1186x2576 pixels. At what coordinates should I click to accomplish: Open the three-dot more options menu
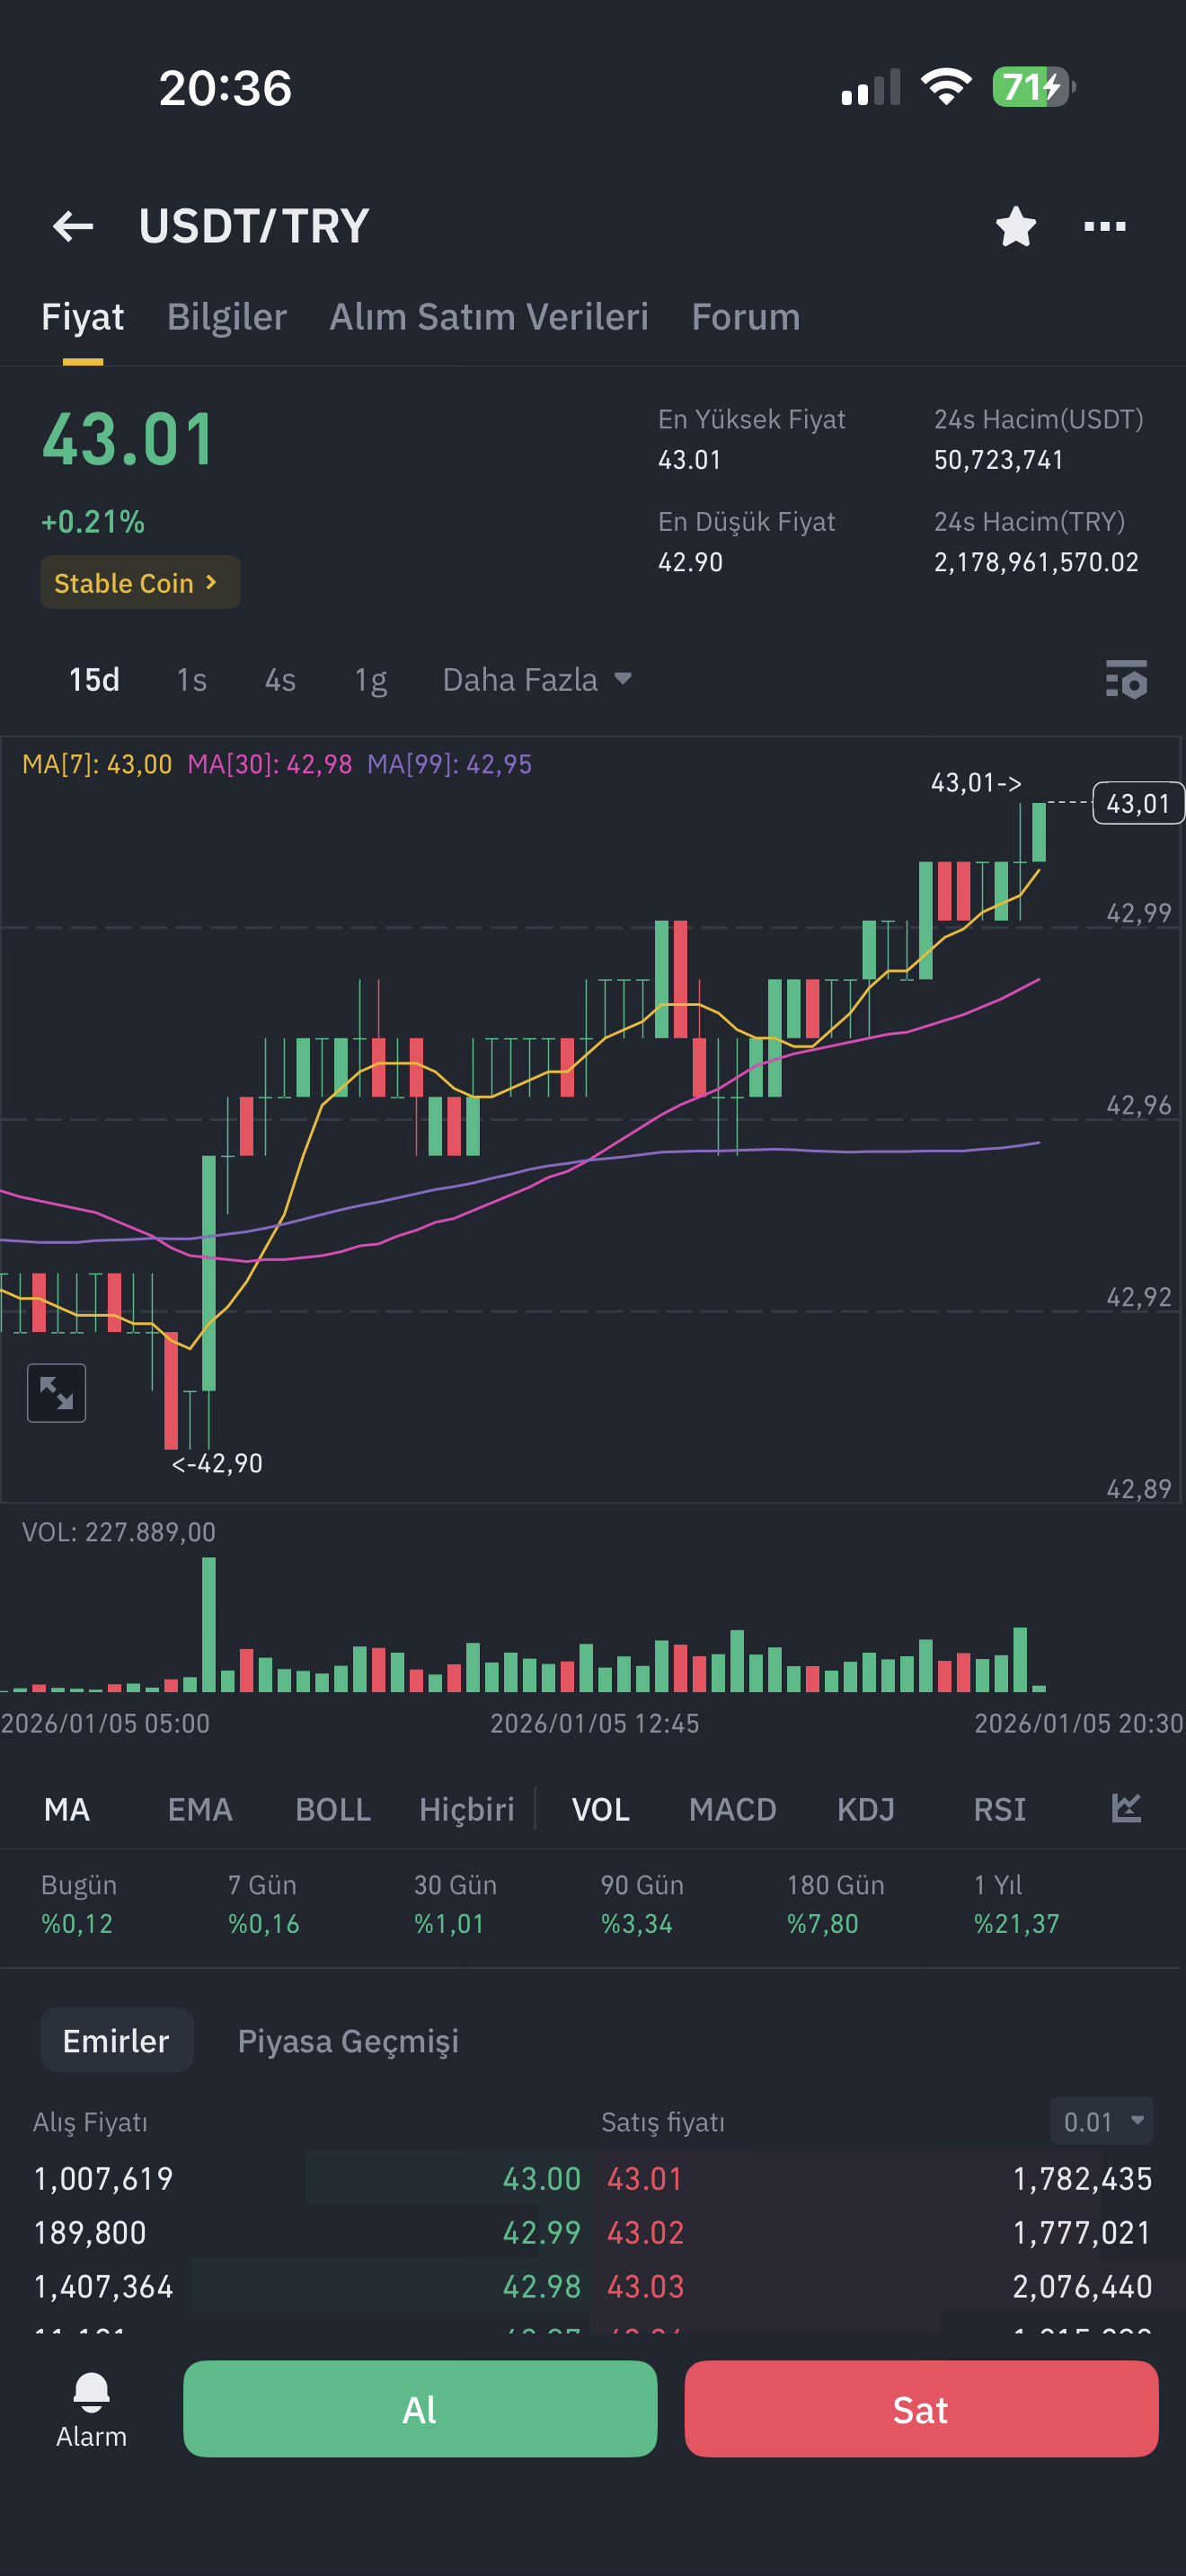[1105, 227]
